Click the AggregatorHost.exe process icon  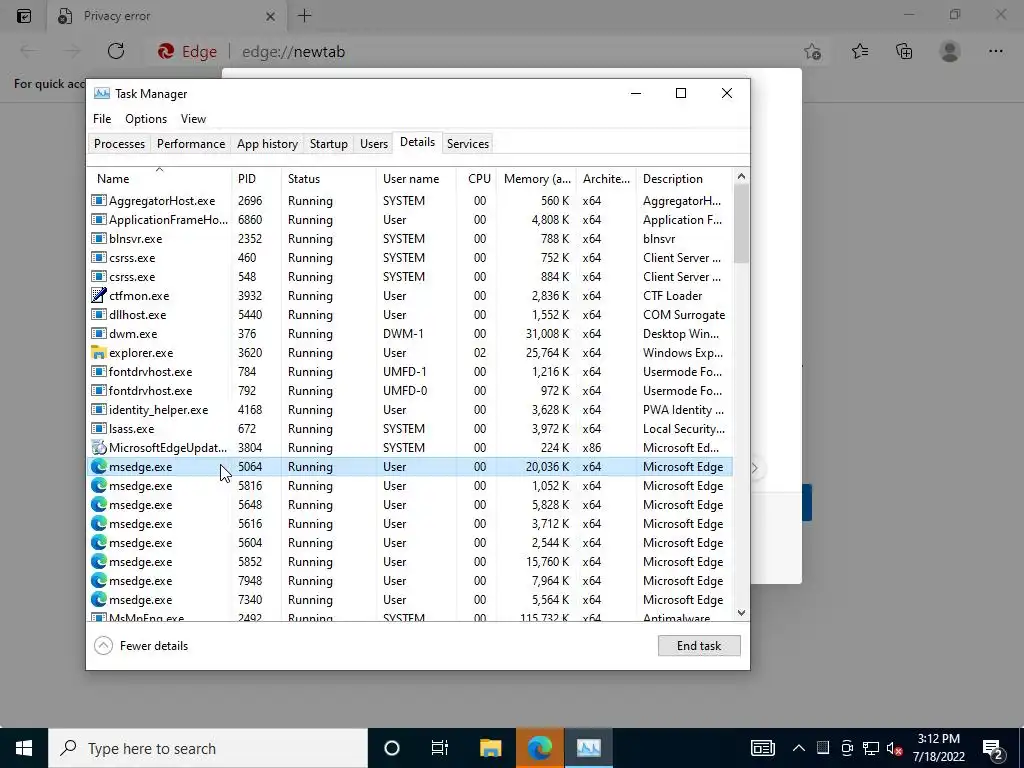(99, 200)
